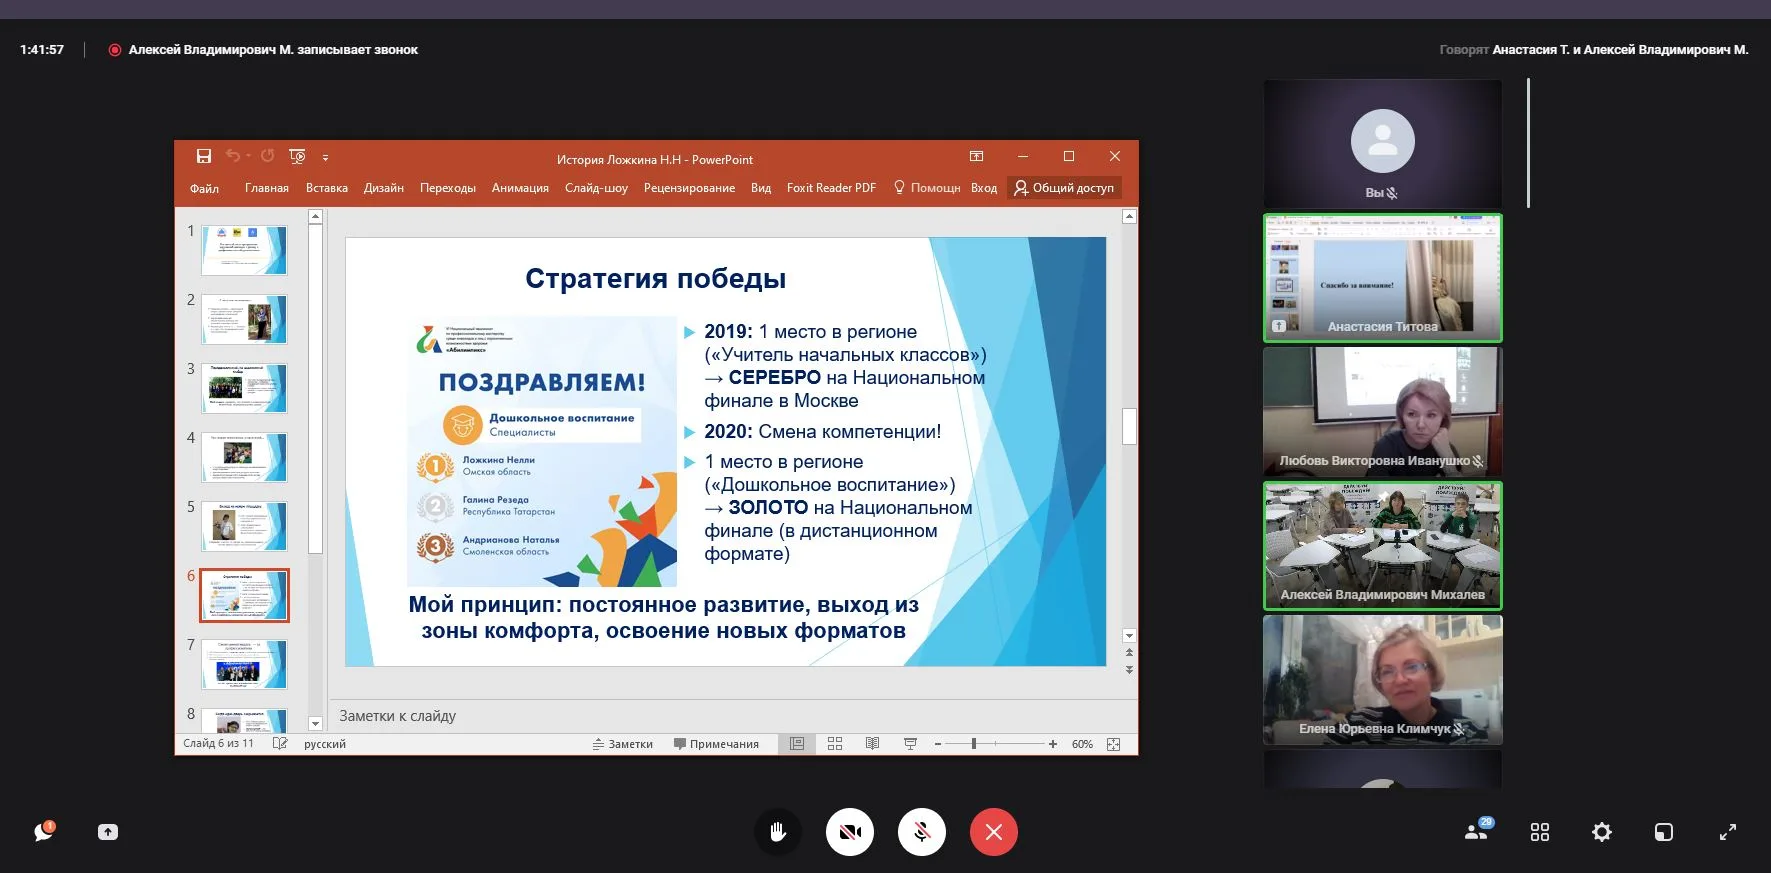Enter fullscreen with the expand arrows icon
This screenshot has width=1771, height=873.
pos(1728,832)
